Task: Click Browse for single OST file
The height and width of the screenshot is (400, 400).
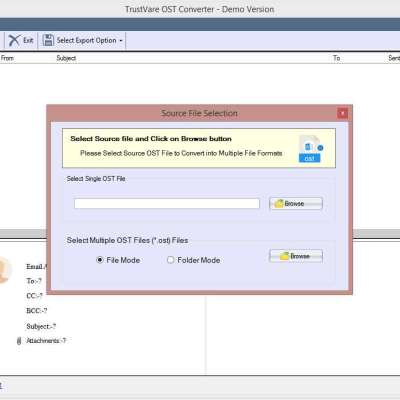Action: (296, 203)
